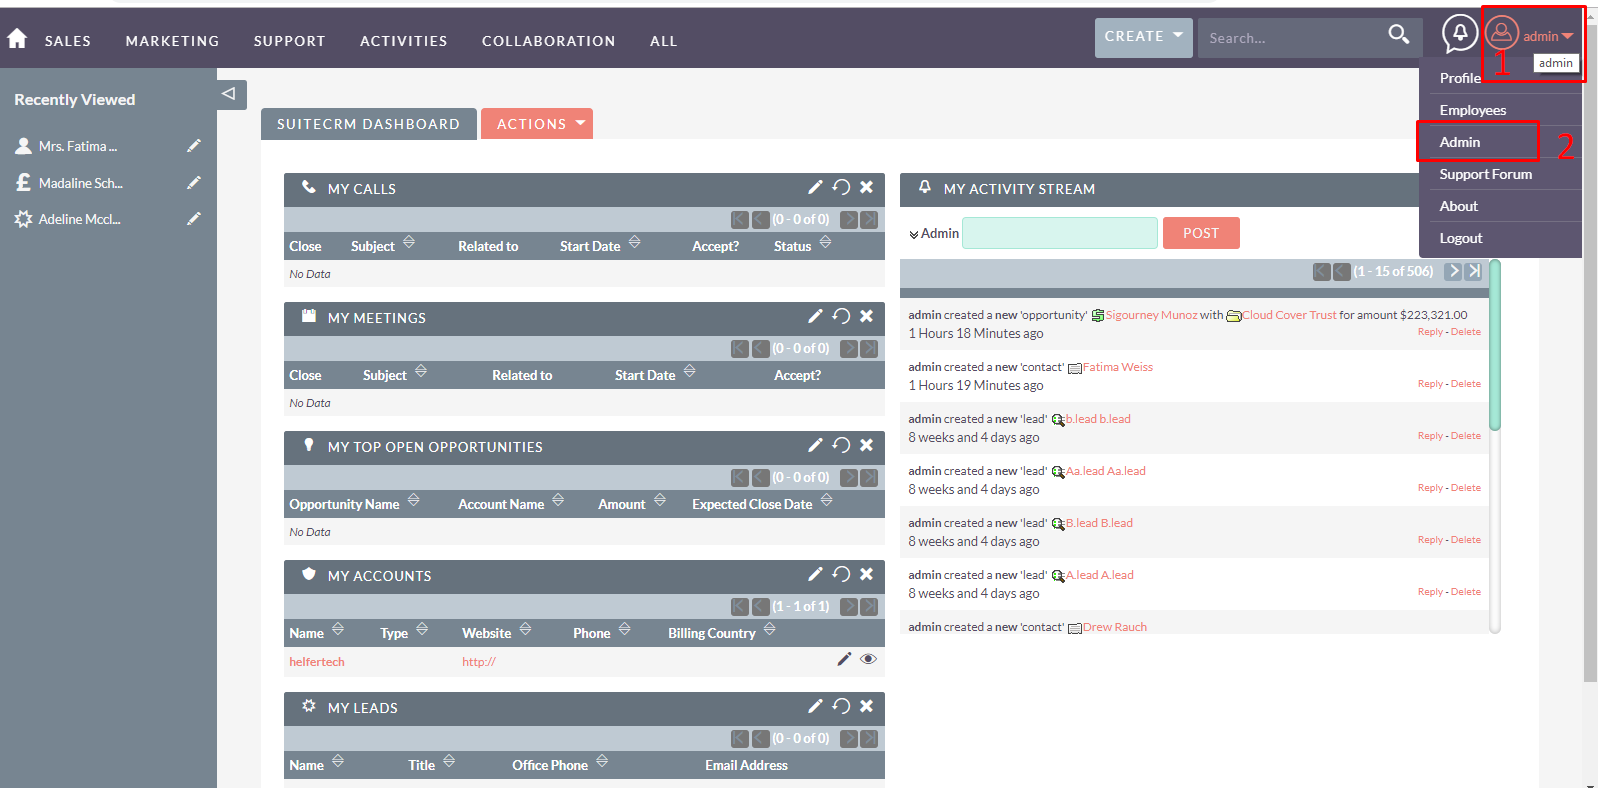Go to next page in Activity Stream
The height and width of the screenshot is (788, 1598).
(x=1453, y=271)
